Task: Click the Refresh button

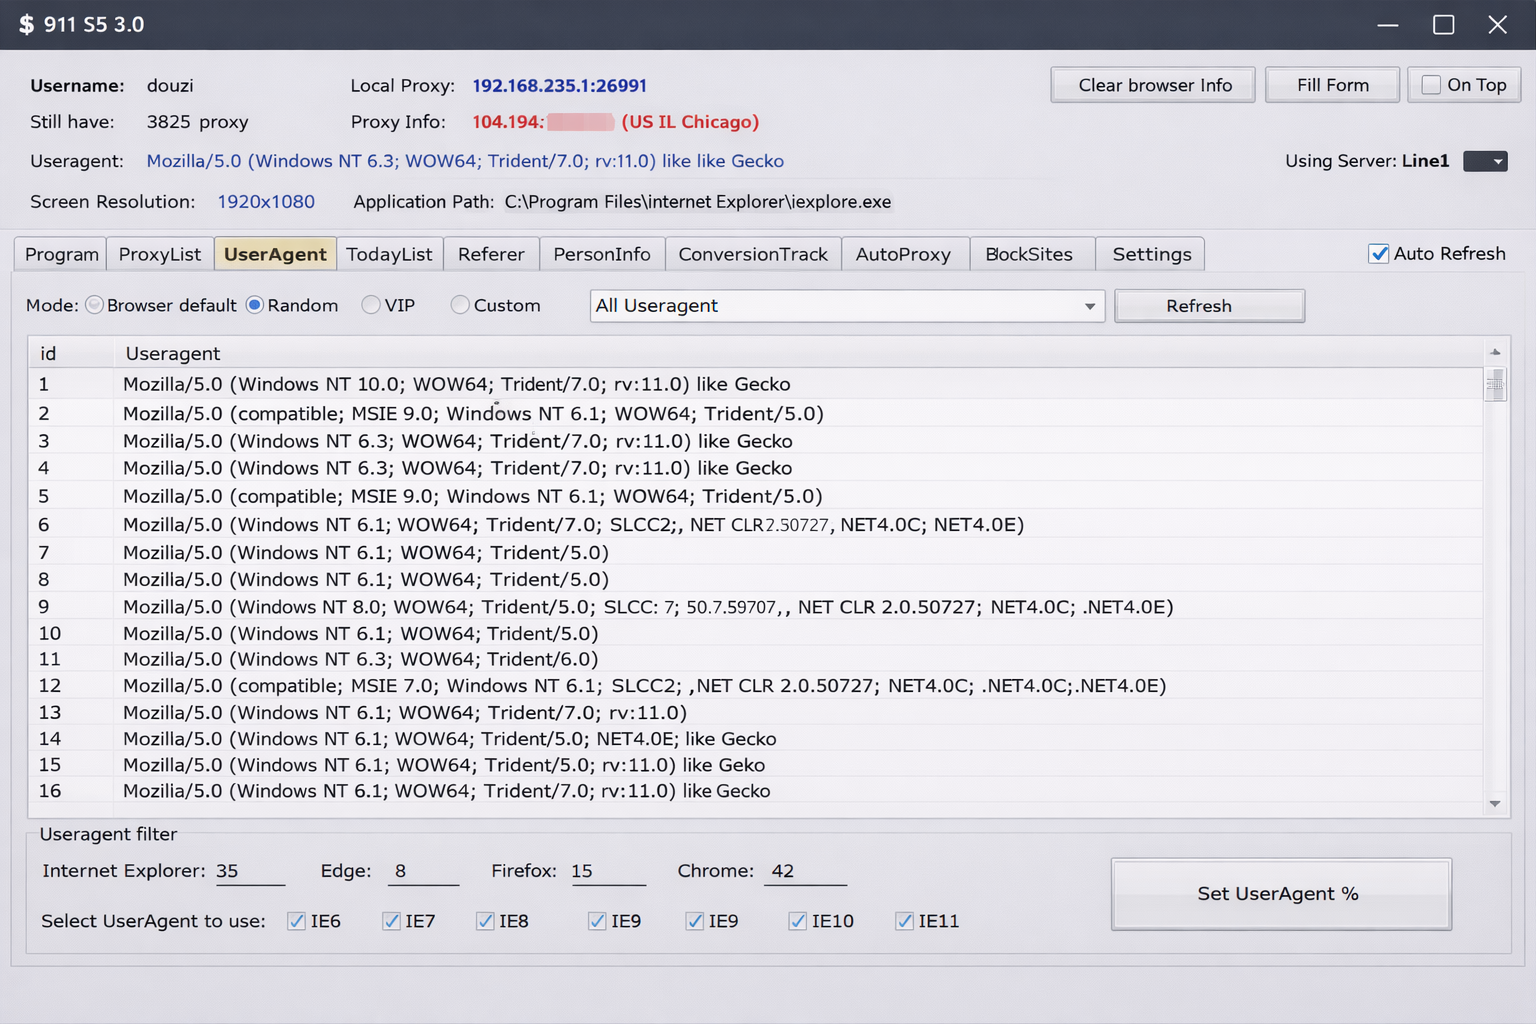Action: click(x=1209, y=305)
